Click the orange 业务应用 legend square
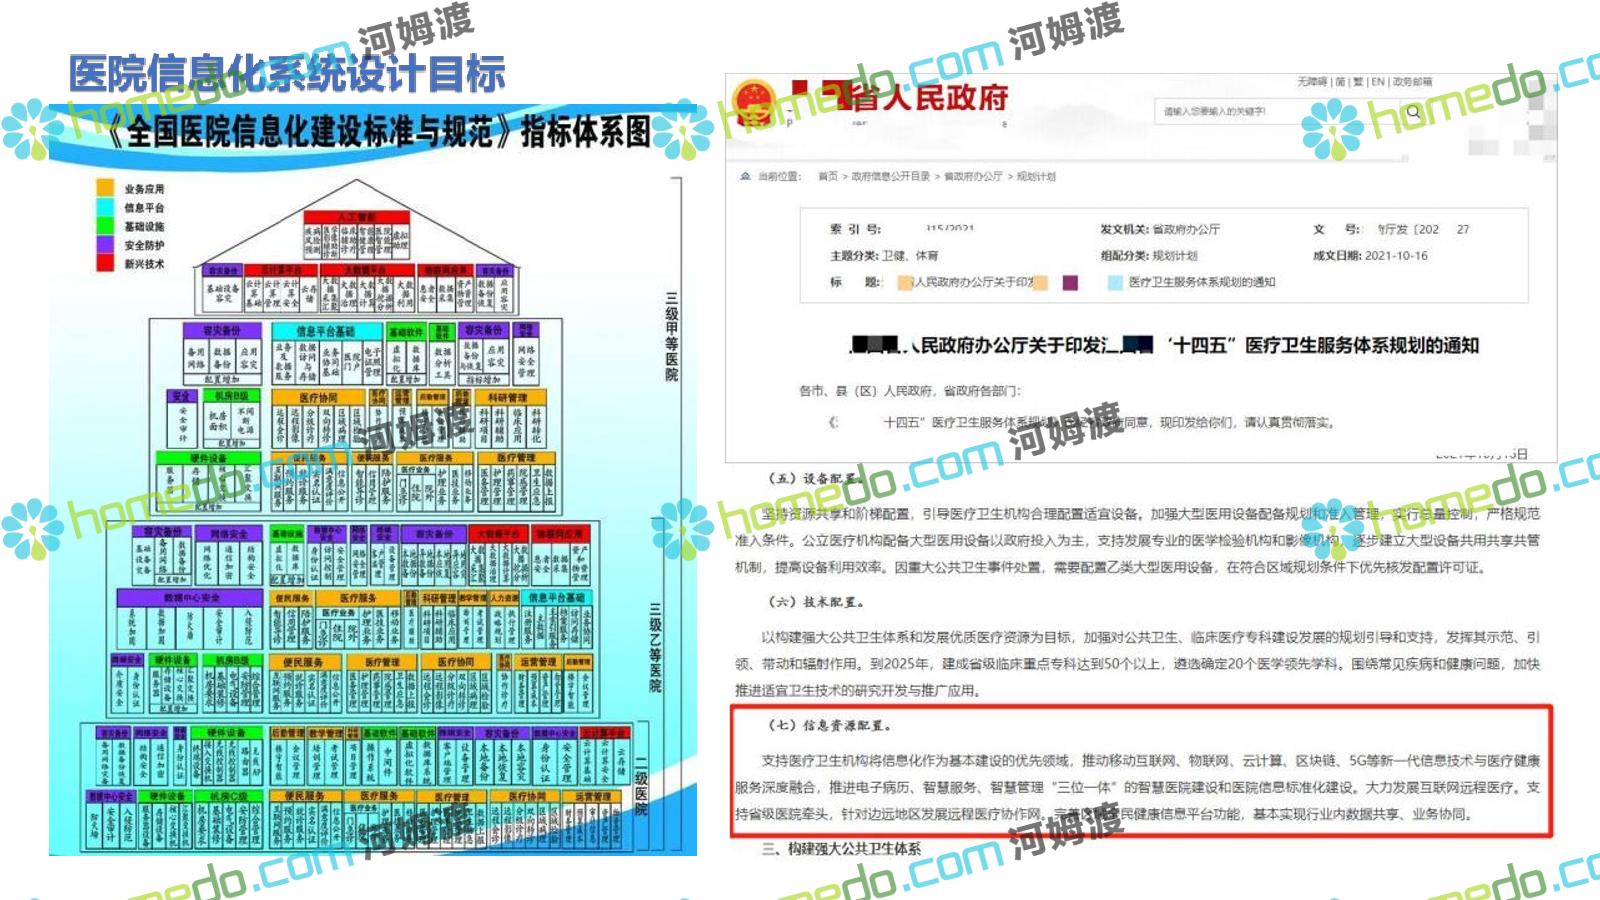Viewport: 1600px width, 900px height. pyautogui.click(x=105, y=188)
